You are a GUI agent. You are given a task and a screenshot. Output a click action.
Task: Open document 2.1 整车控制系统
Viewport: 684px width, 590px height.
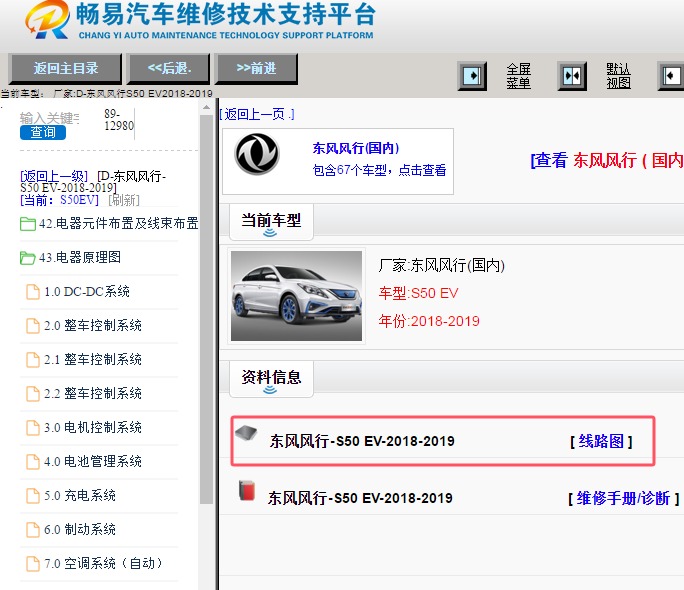tap(93, 359)
